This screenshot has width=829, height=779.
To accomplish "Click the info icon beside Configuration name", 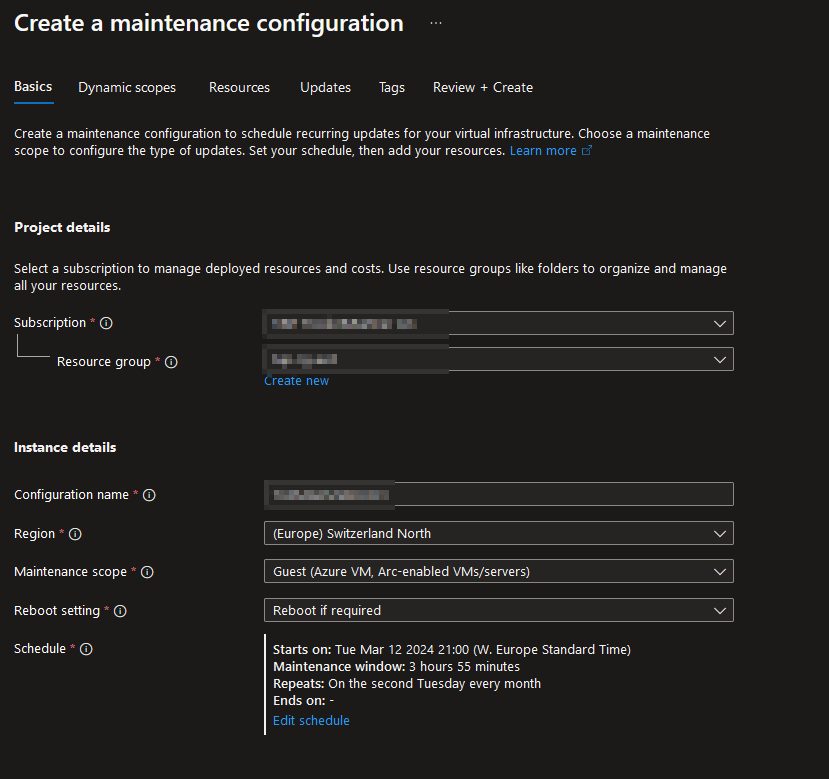I will (150, 495).
